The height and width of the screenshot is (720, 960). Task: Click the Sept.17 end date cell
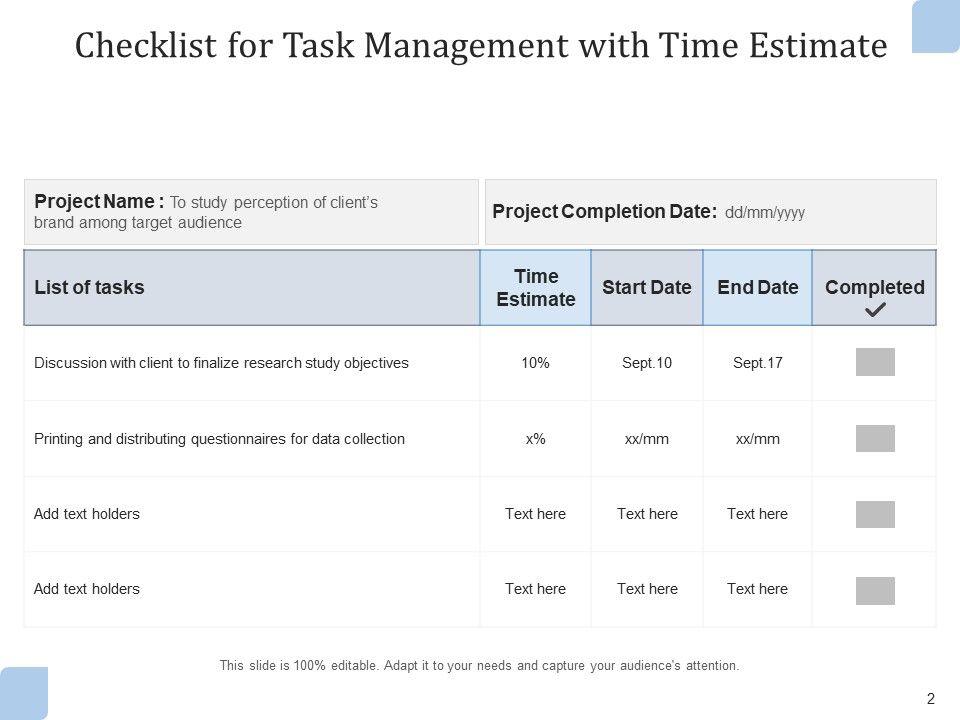tap(758, 363)
